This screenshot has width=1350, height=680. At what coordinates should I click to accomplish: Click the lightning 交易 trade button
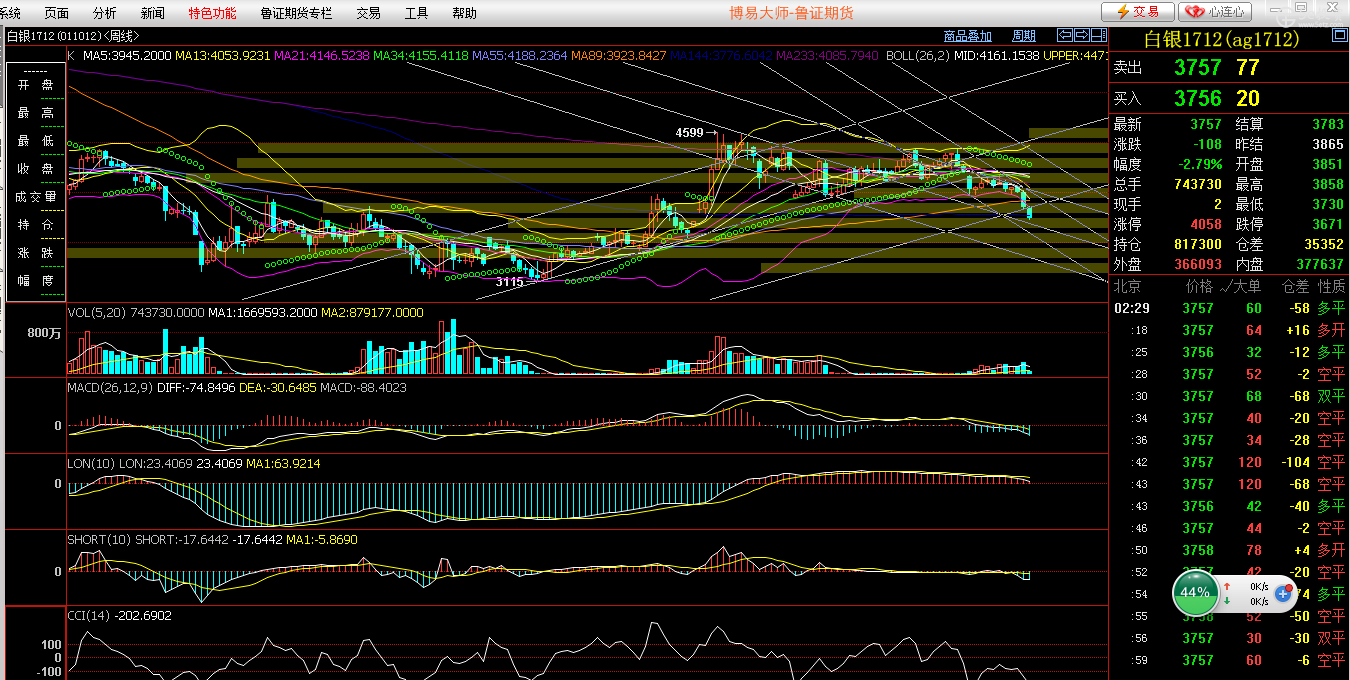[x=1137, y=12]
